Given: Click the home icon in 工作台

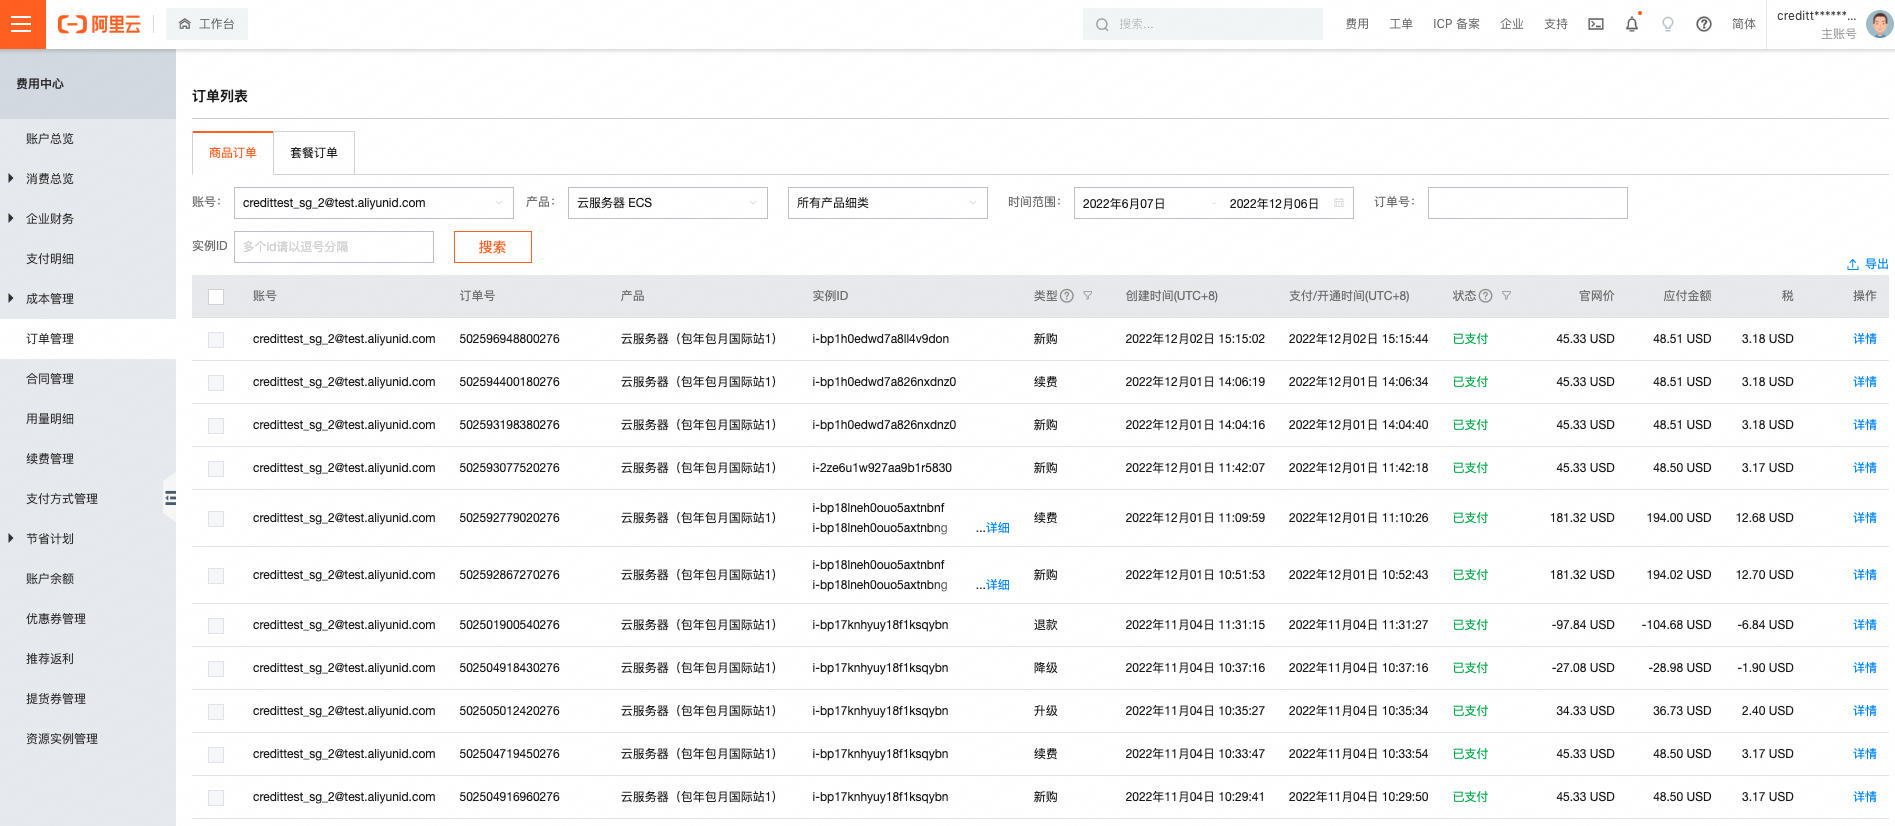Looking at the screenshot, I should 185,24.
